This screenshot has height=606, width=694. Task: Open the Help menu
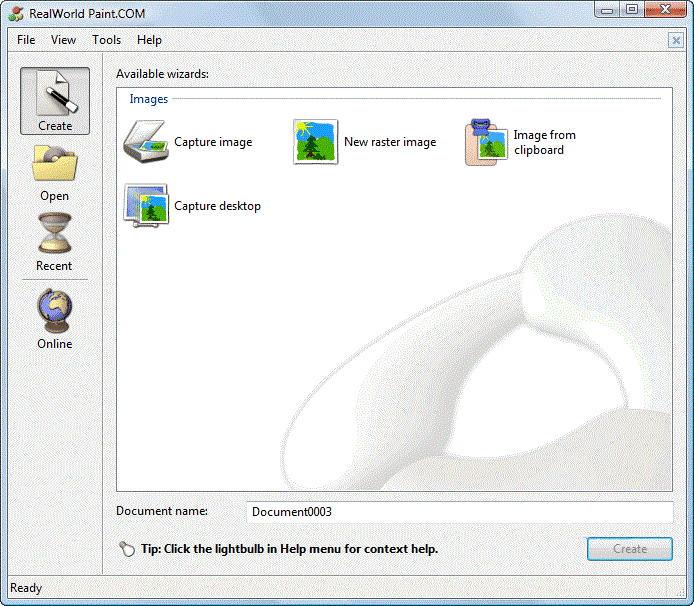tap(149, 40)
